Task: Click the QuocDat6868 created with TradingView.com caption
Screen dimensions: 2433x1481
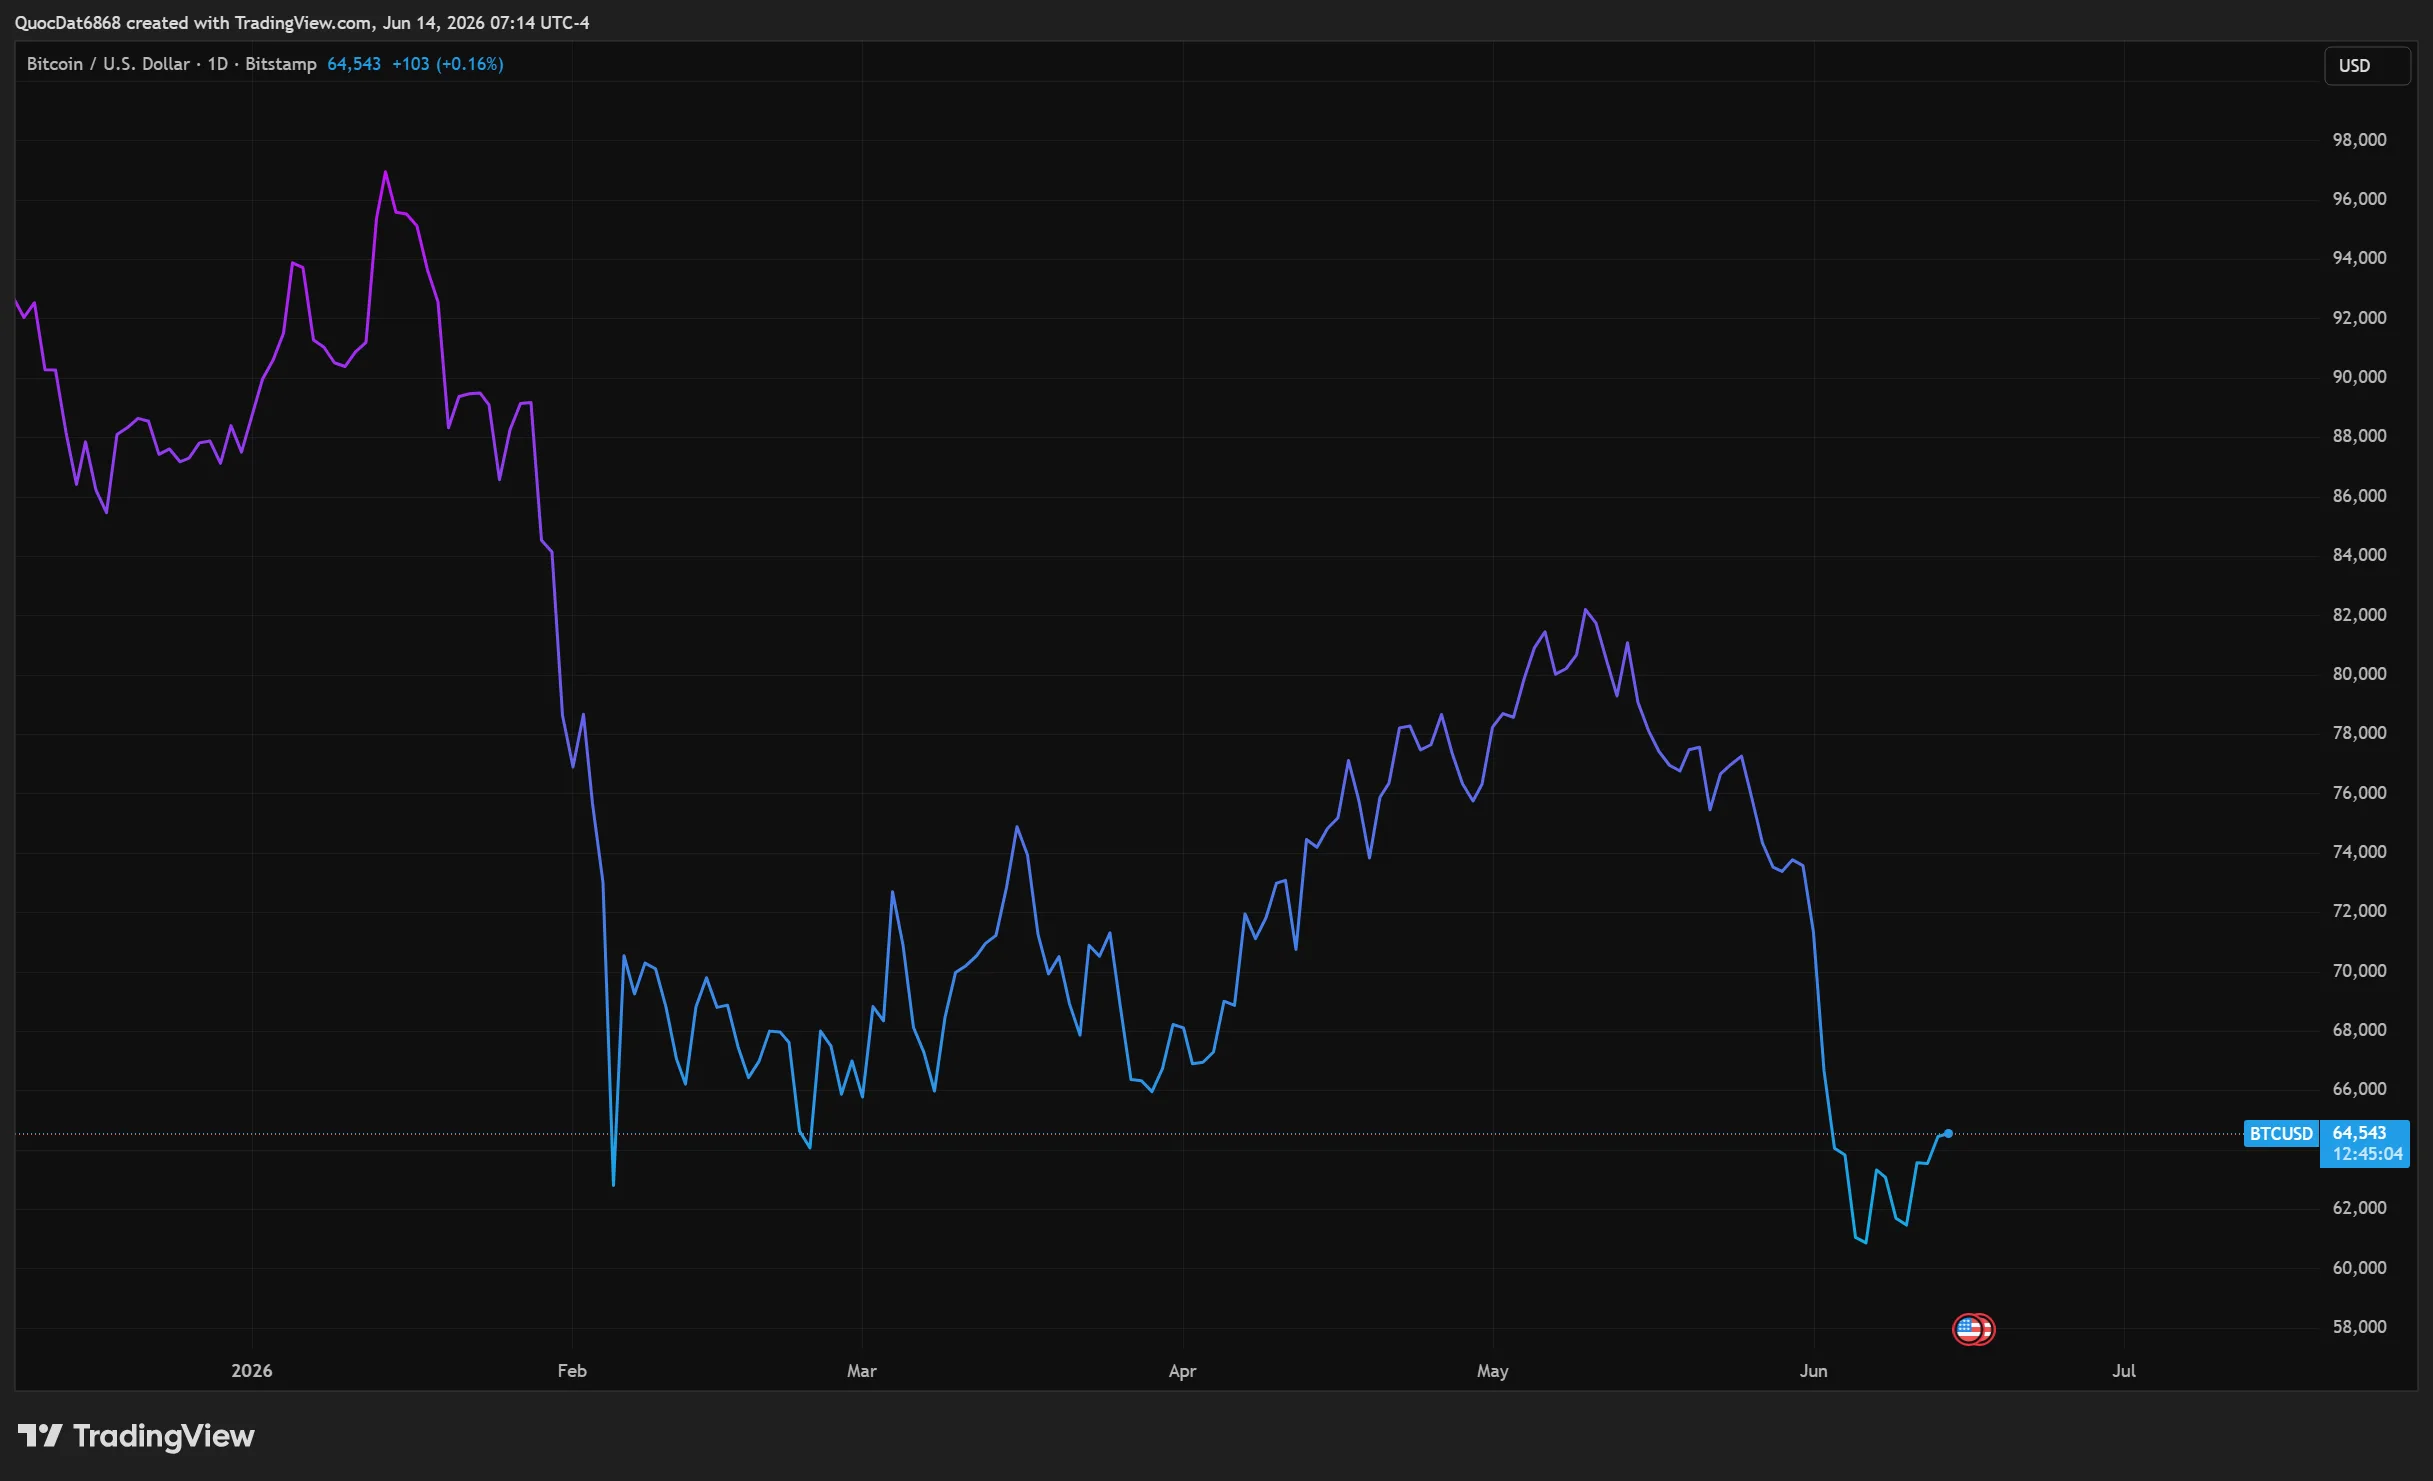Action: point(302,22)
